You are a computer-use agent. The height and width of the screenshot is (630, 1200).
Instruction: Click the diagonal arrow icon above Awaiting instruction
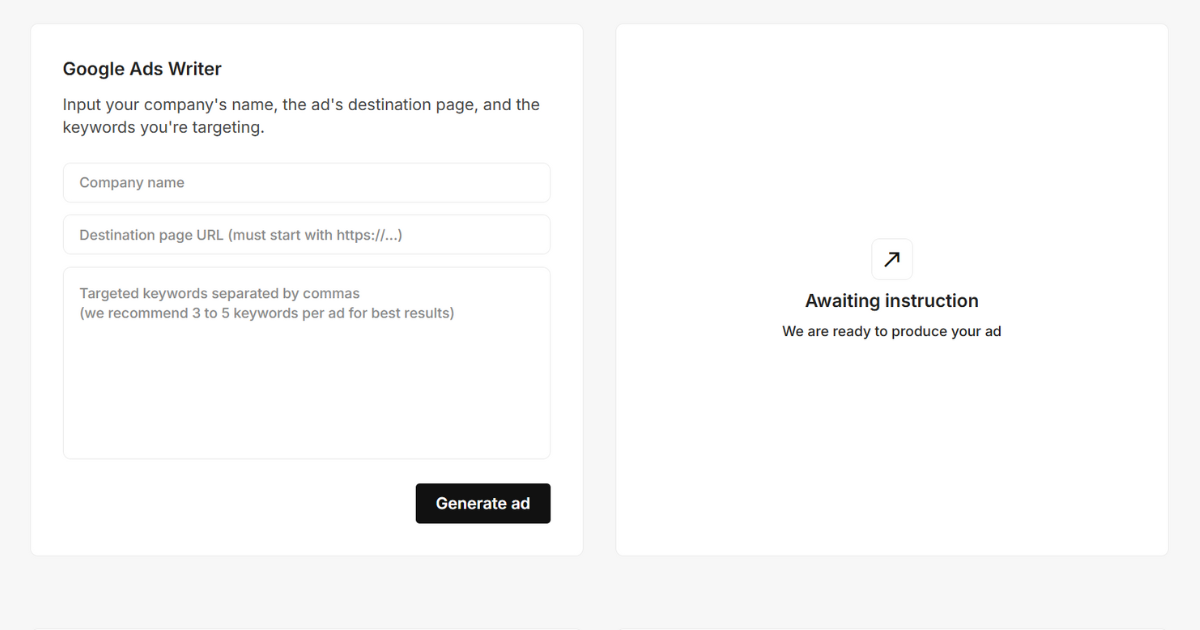click(x=892, y=259)
